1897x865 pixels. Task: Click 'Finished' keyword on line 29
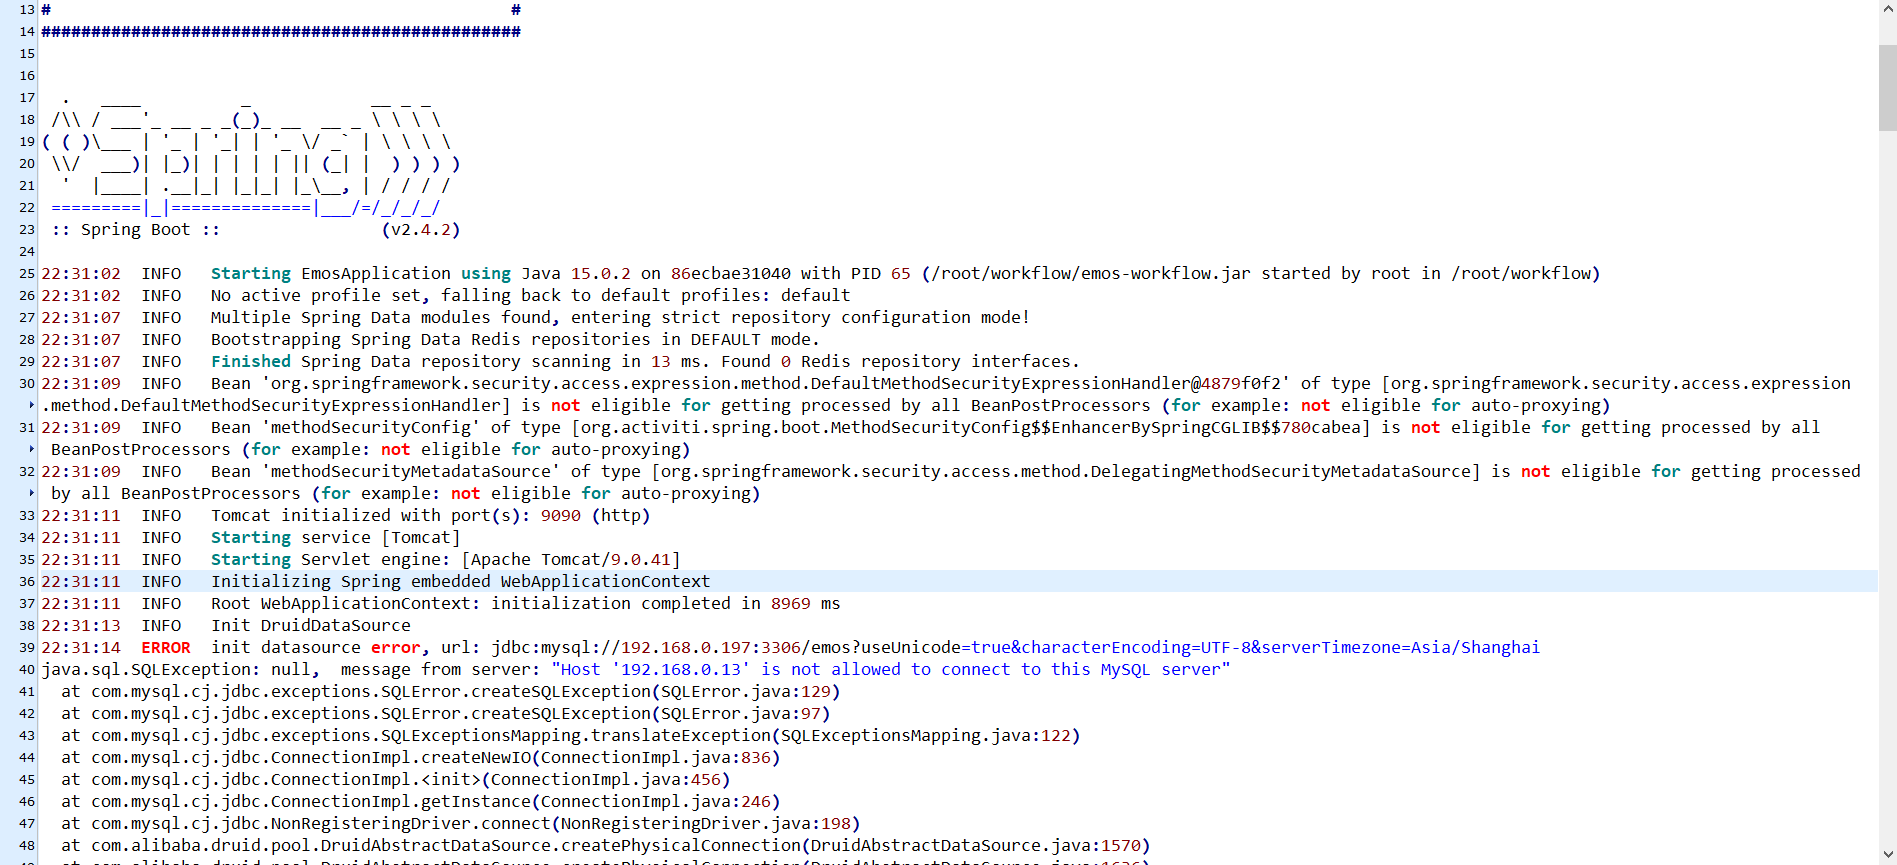(x=251, y=362)
